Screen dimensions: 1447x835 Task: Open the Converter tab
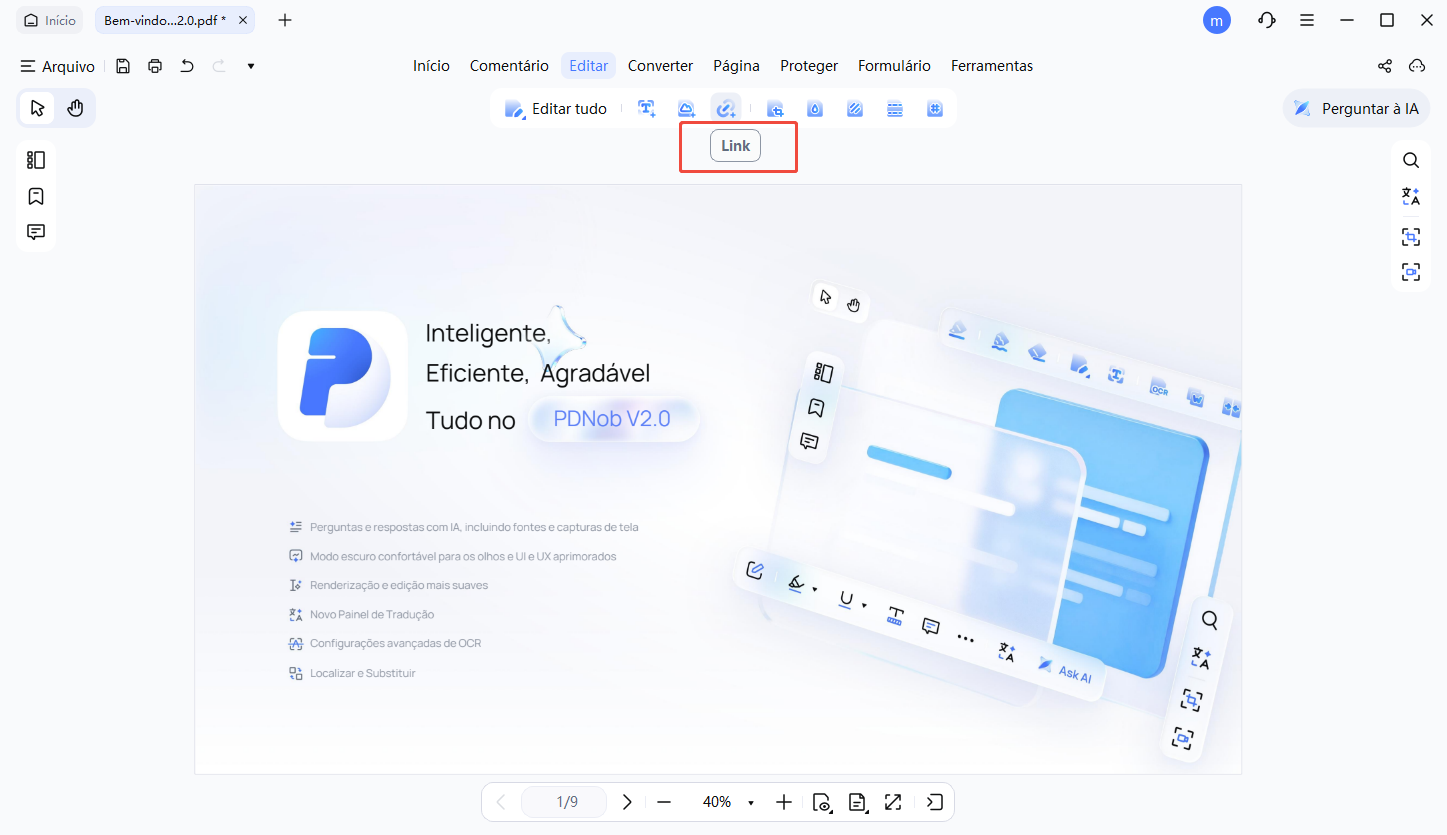(660, 66)
